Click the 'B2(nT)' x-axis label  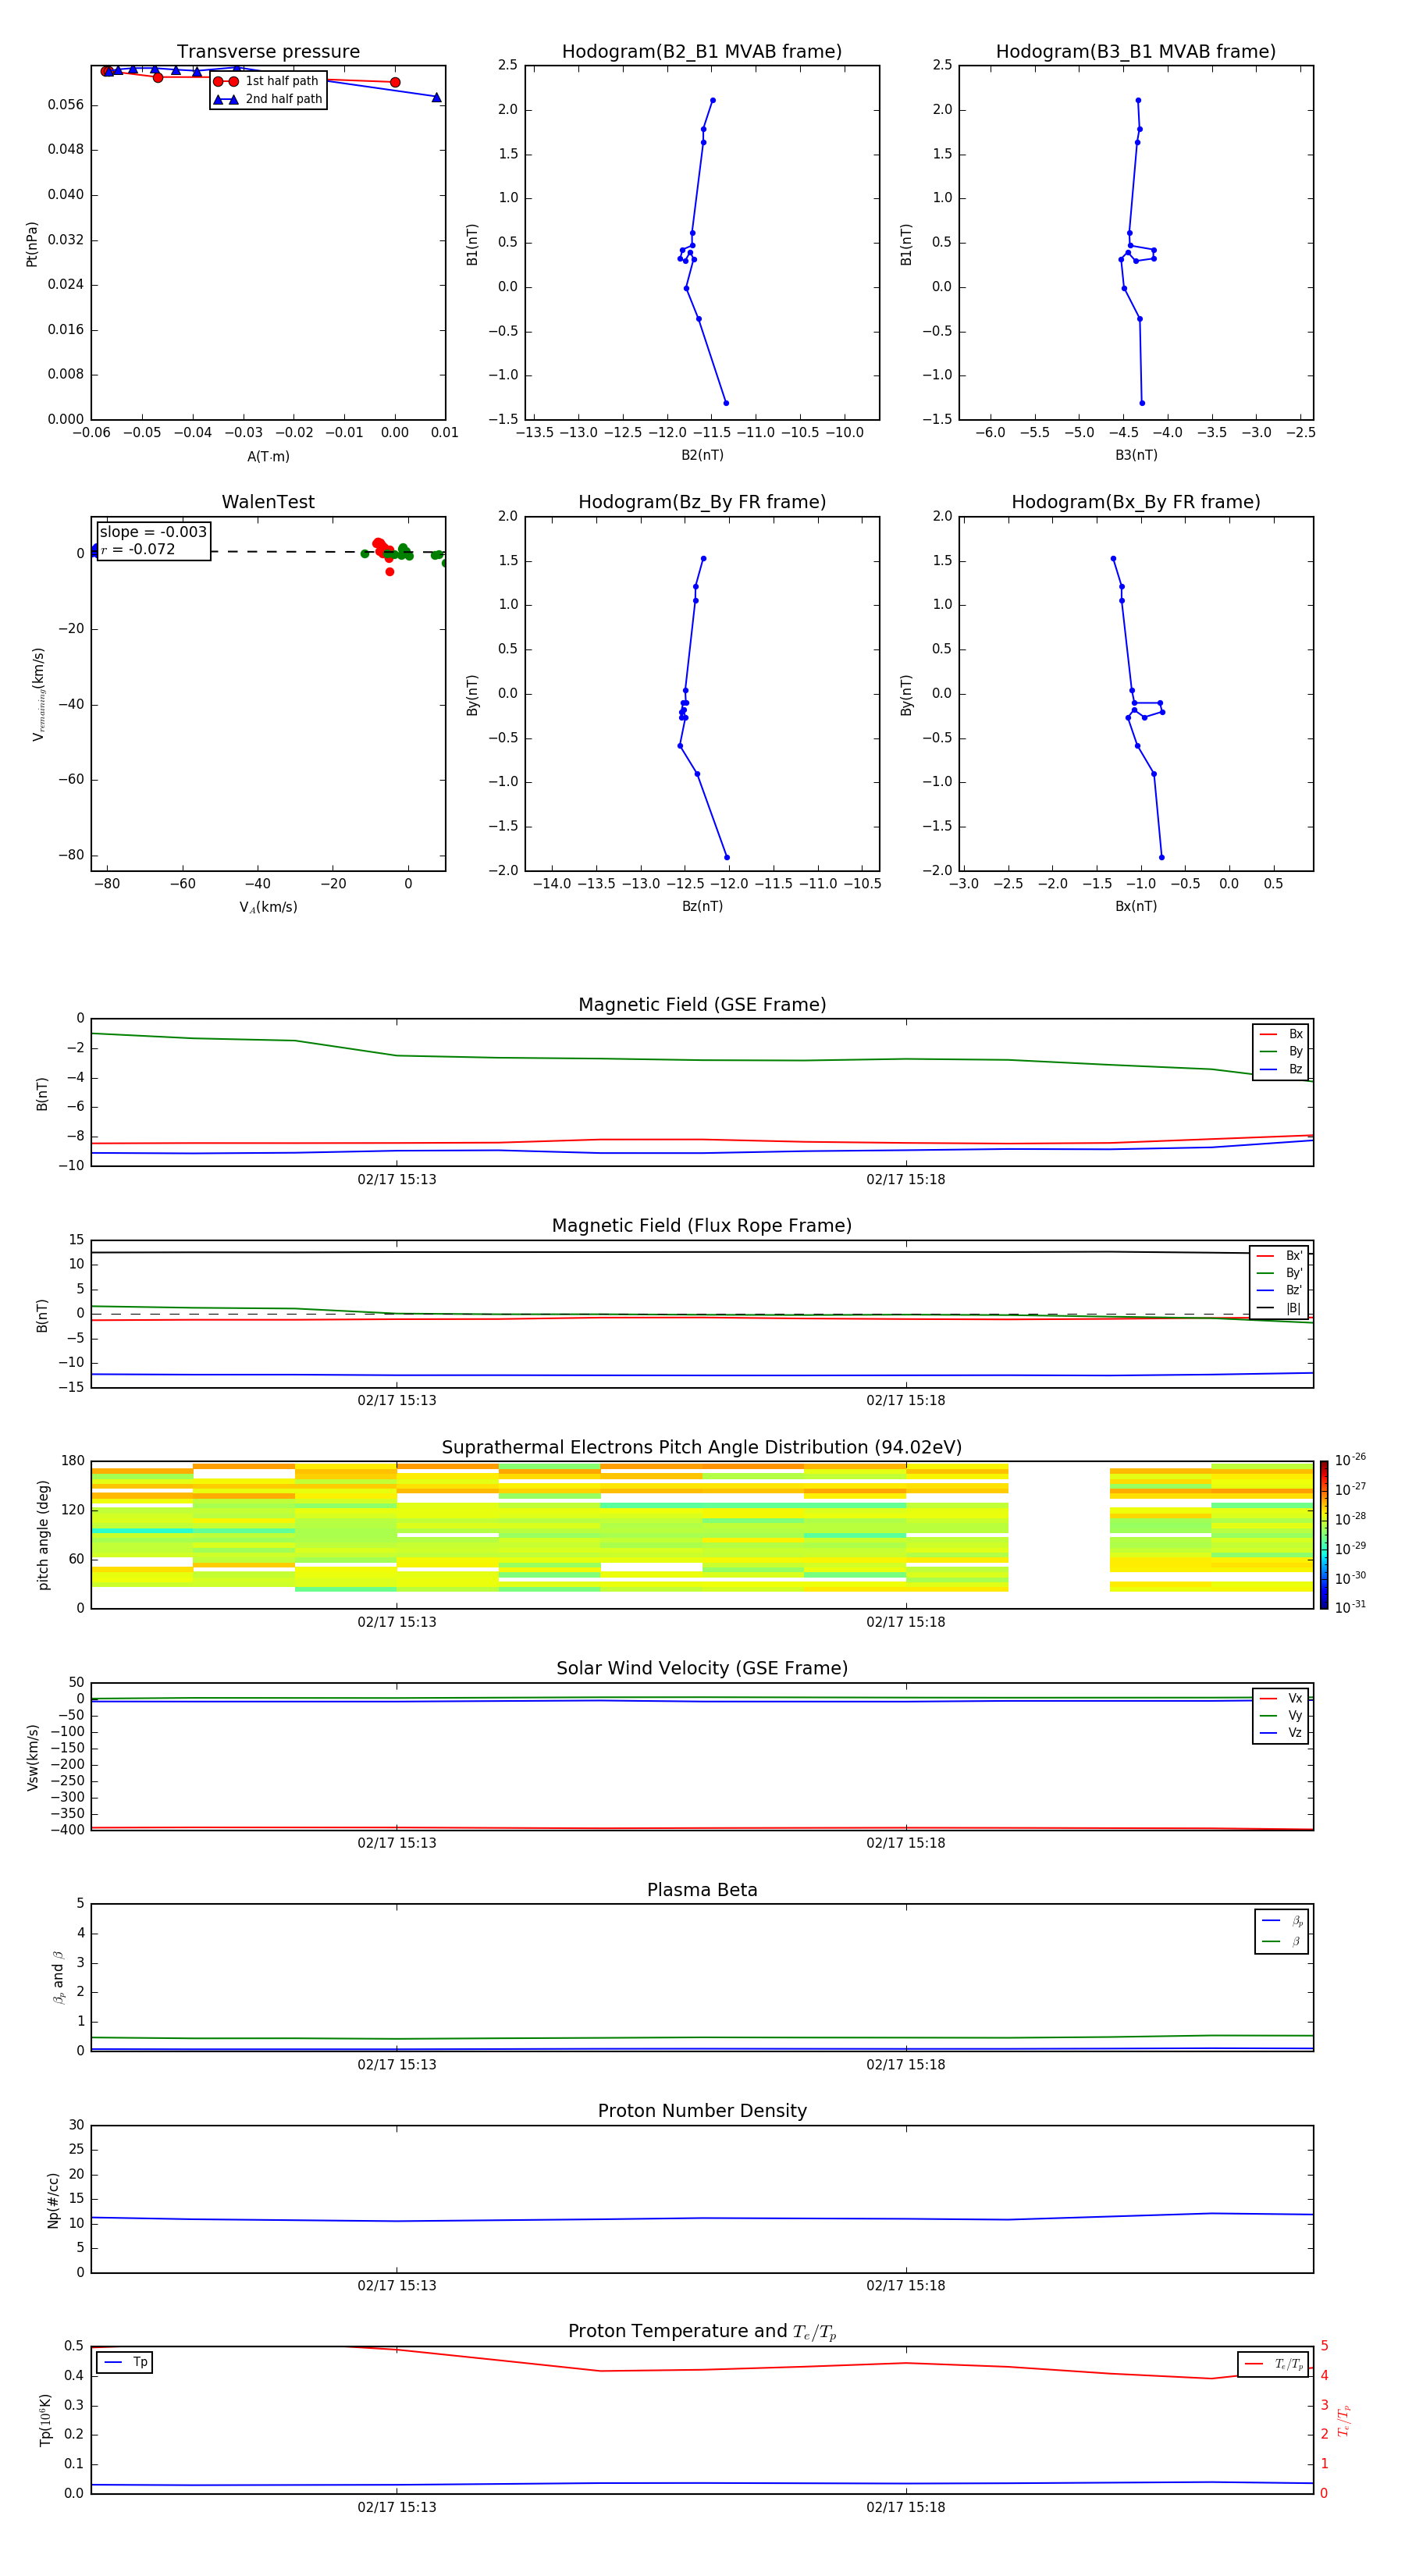702,455
